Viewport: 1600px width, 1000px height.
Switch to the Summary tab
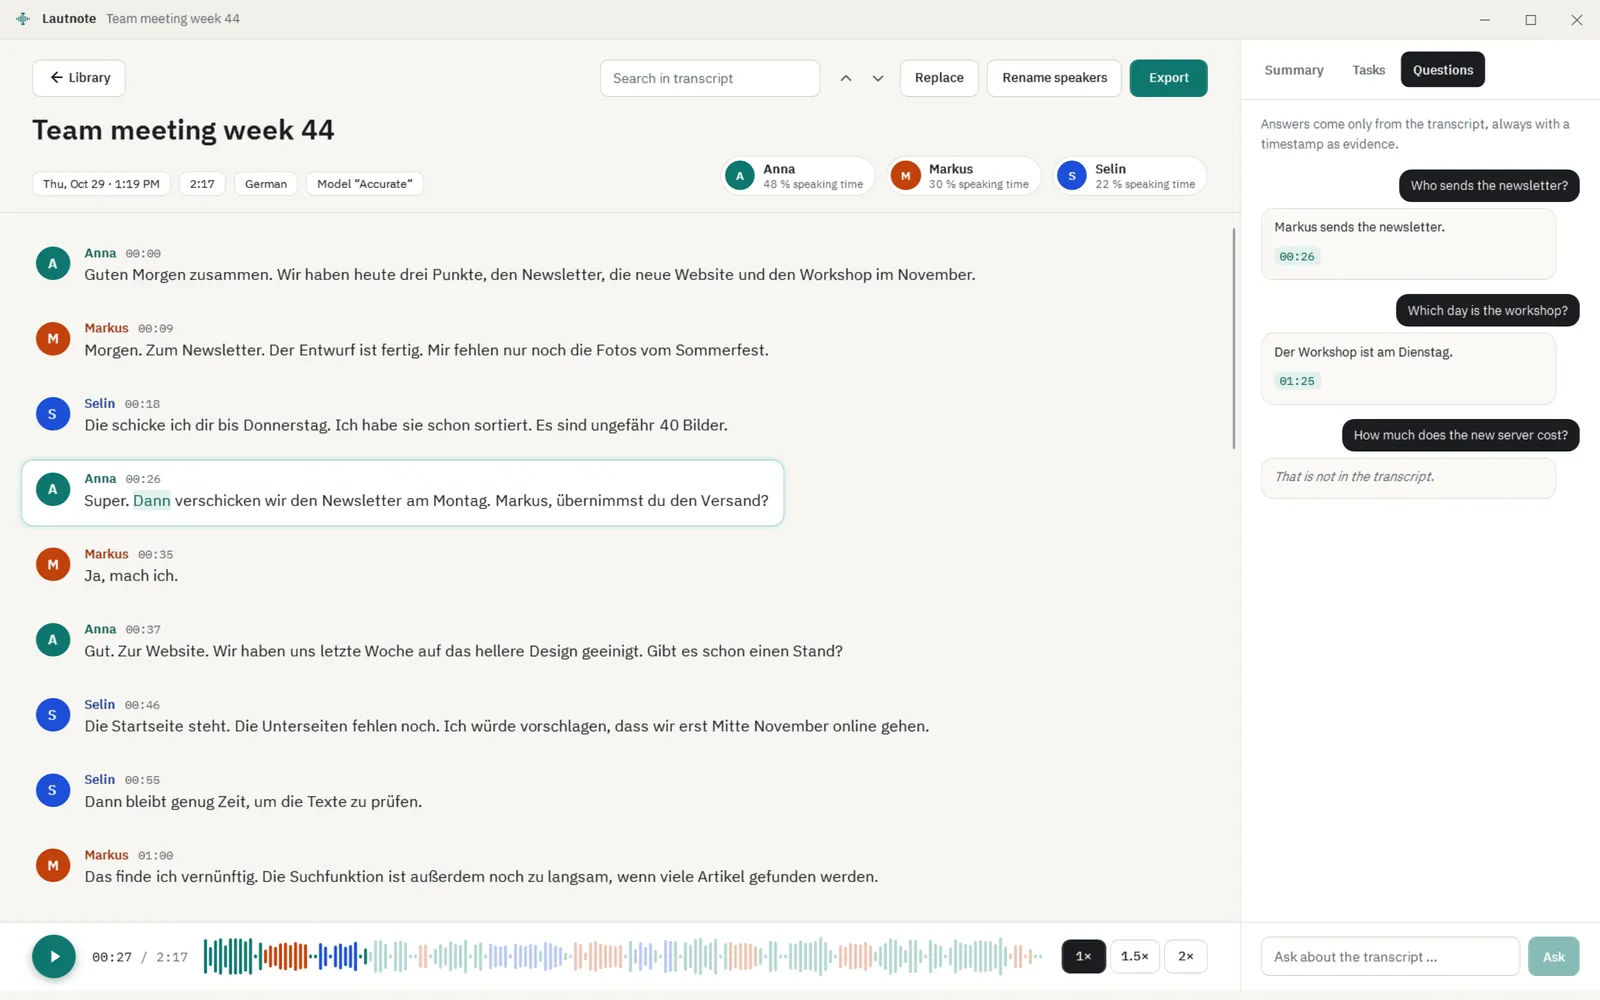coord(1294,70)
